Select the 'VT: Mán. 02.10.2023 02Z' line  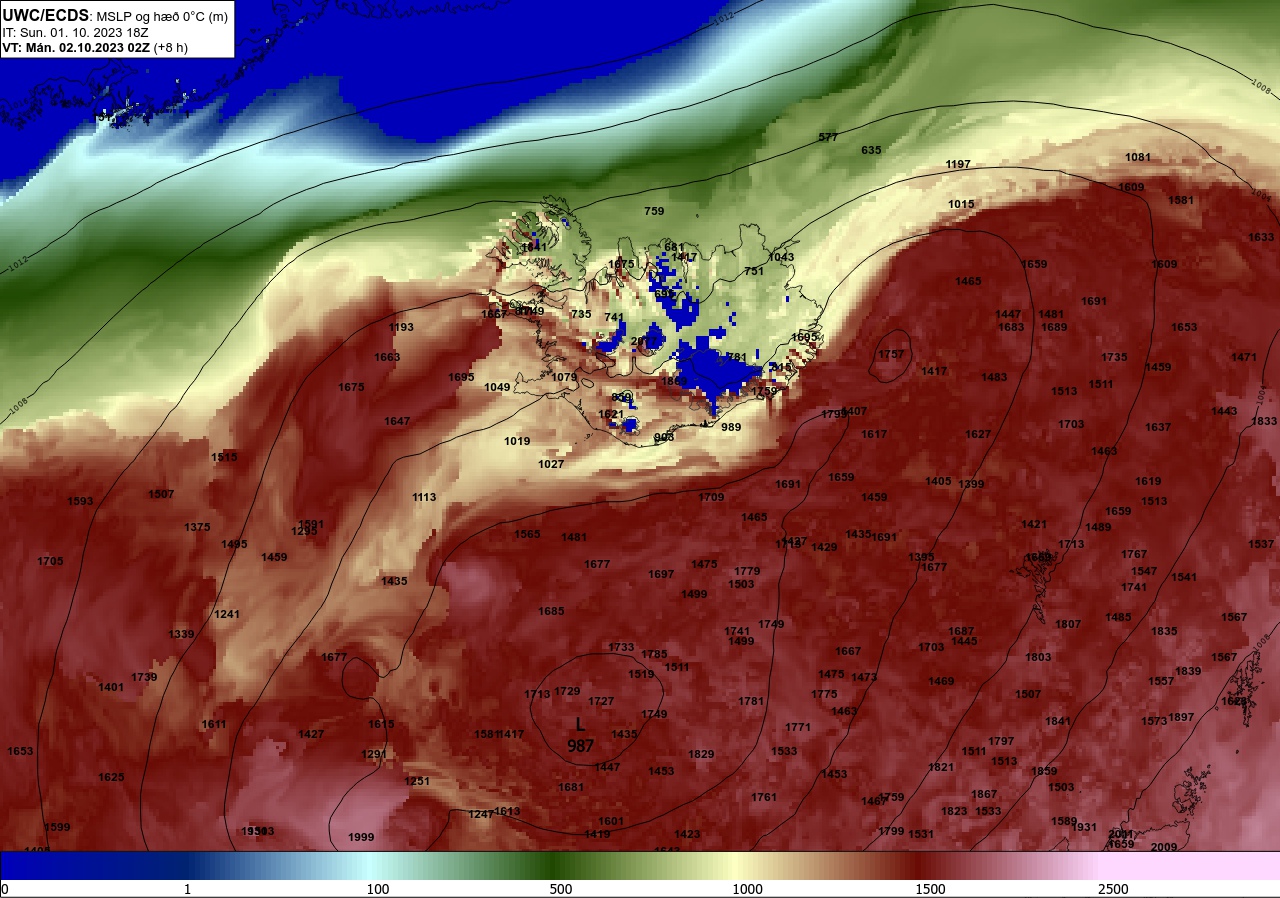[x=78, y=47]
